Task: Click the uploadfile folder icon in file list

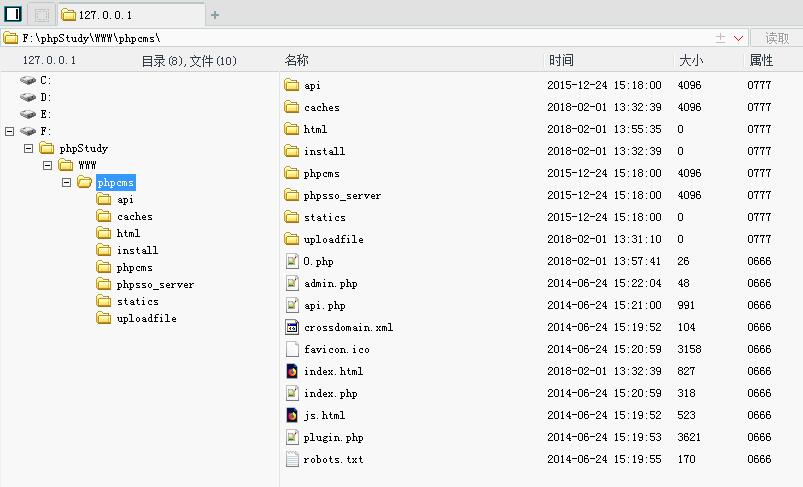Action: 291,239
